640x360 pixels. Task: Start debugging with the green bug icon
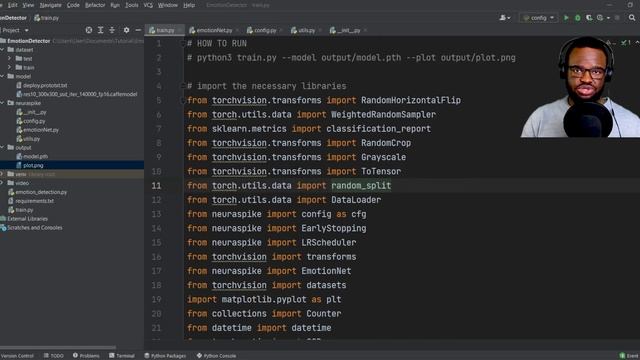pyautogui.click(x=578, y=18)
